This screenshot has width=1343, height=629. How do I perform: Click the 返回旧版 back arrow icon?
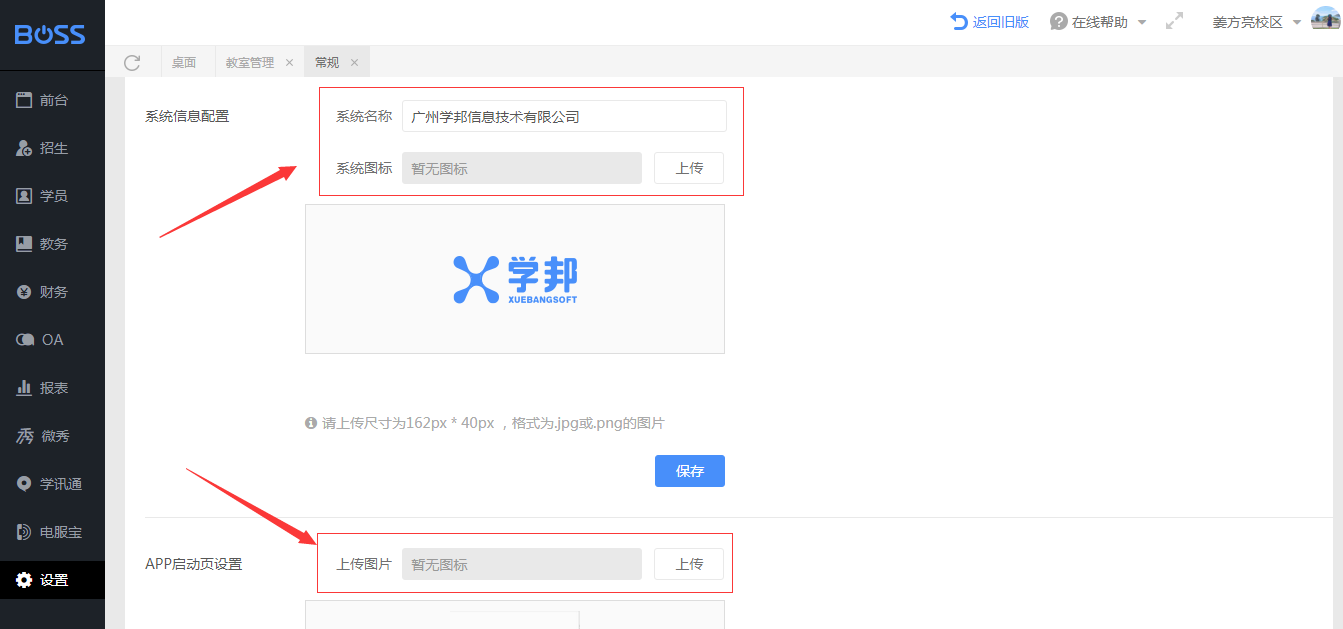tap(959, 21)
